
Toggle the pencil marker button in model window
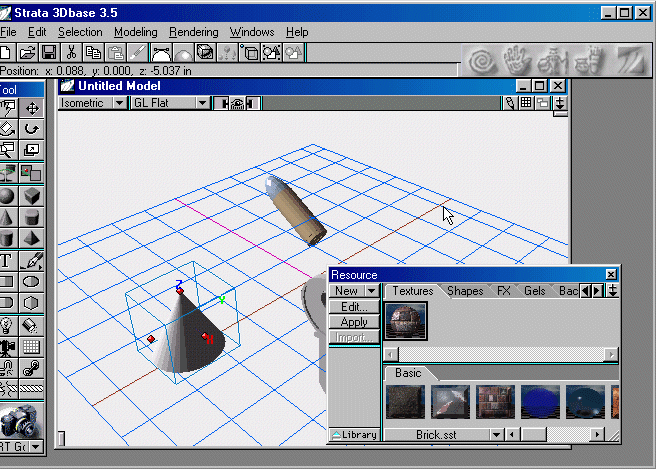(510, 103)
